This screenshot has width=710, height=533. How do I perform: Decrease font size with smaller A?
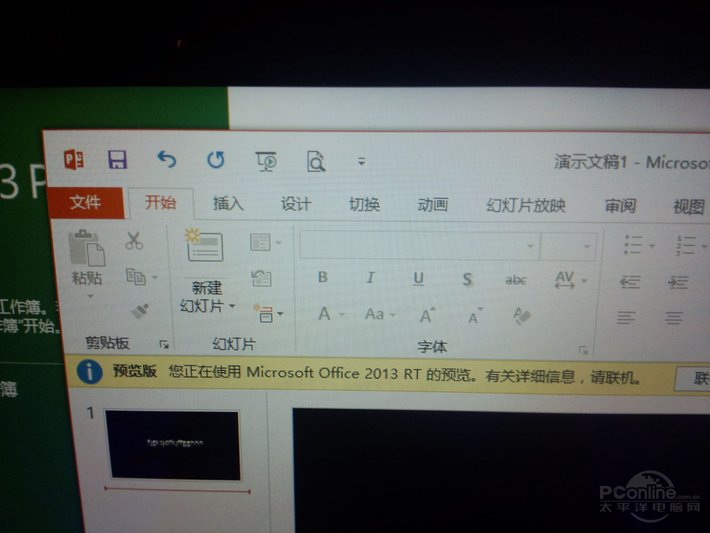point(475,316)
